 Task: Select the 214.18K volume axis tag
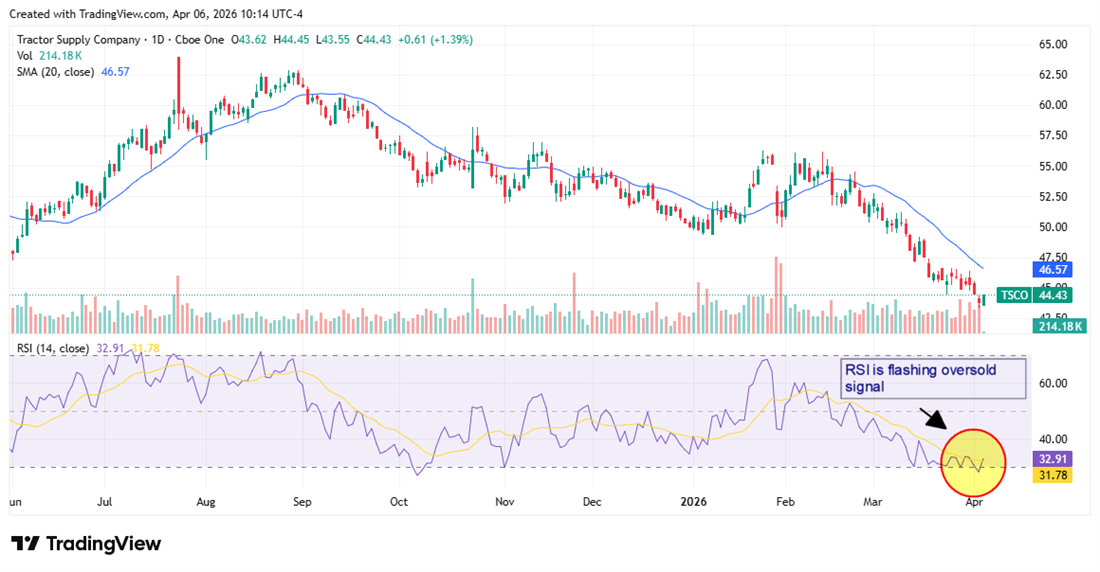[1058, 326]
